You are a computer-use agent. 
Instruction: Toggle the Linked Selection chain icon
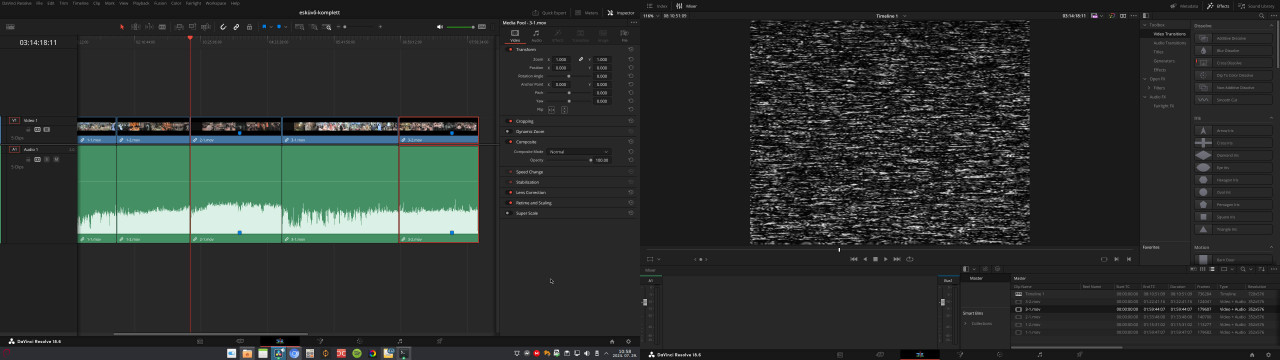(x=236, y=27)
